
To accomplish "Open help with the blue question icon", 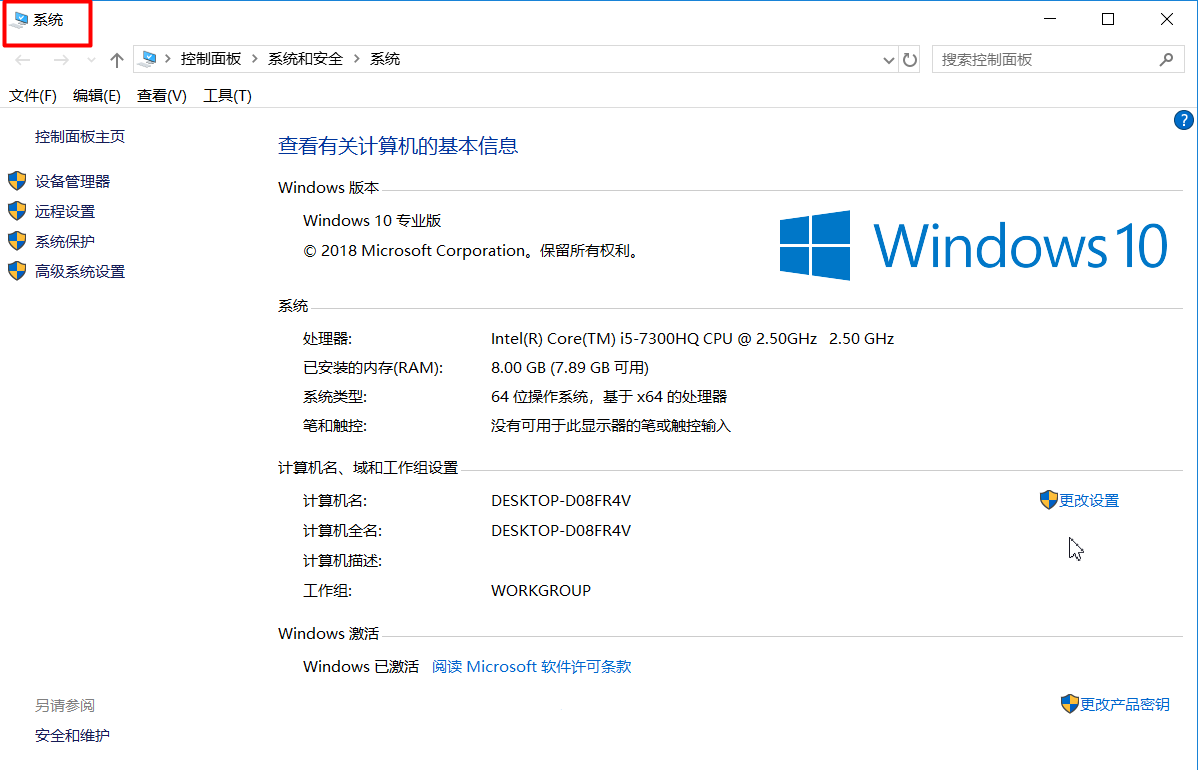I will 1183,120.
